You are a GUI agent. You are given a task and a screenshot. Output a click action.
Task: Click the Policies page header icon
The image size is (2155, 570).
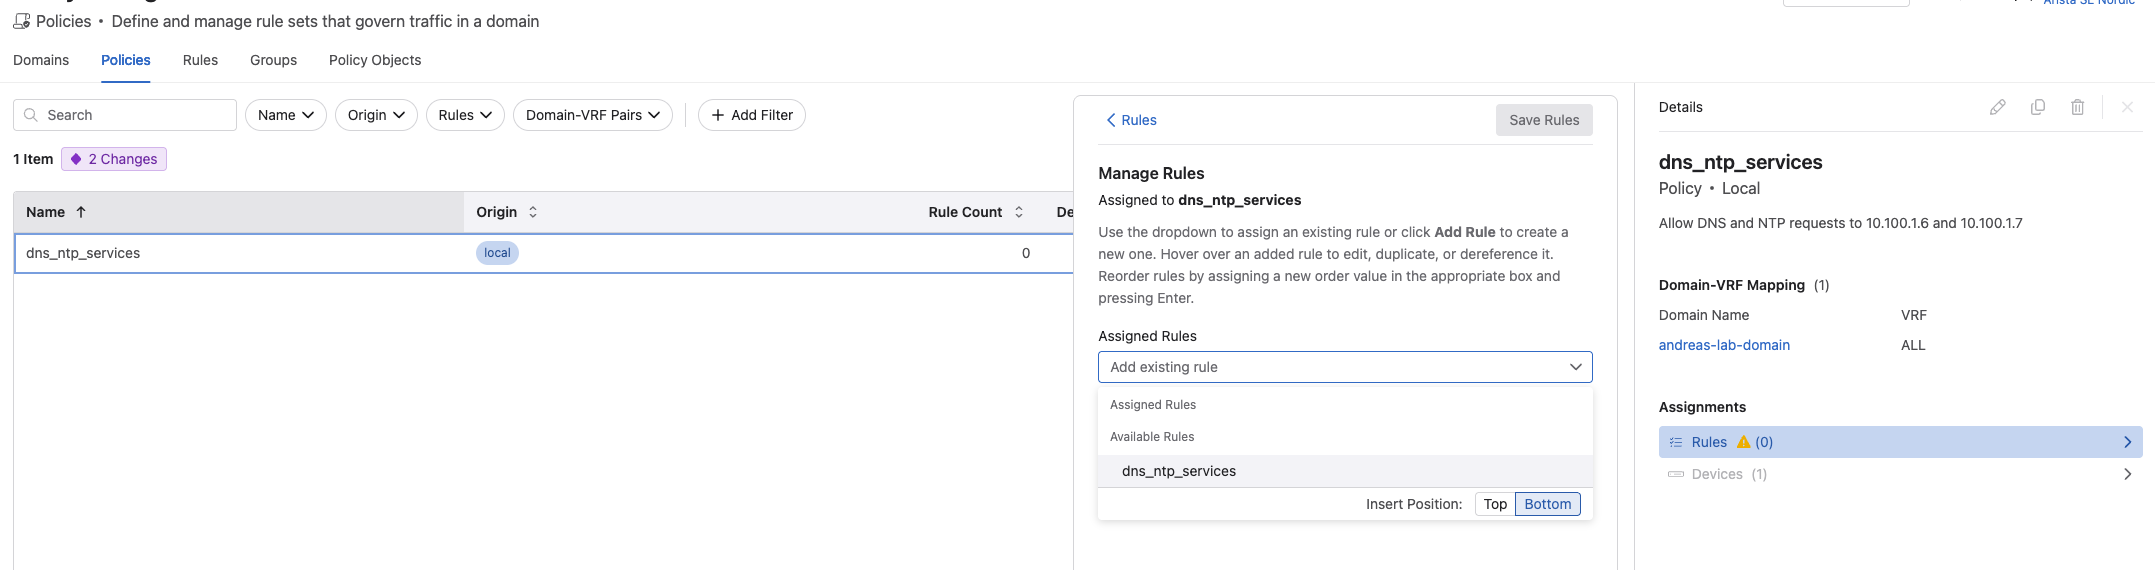(x=21, y=21)
